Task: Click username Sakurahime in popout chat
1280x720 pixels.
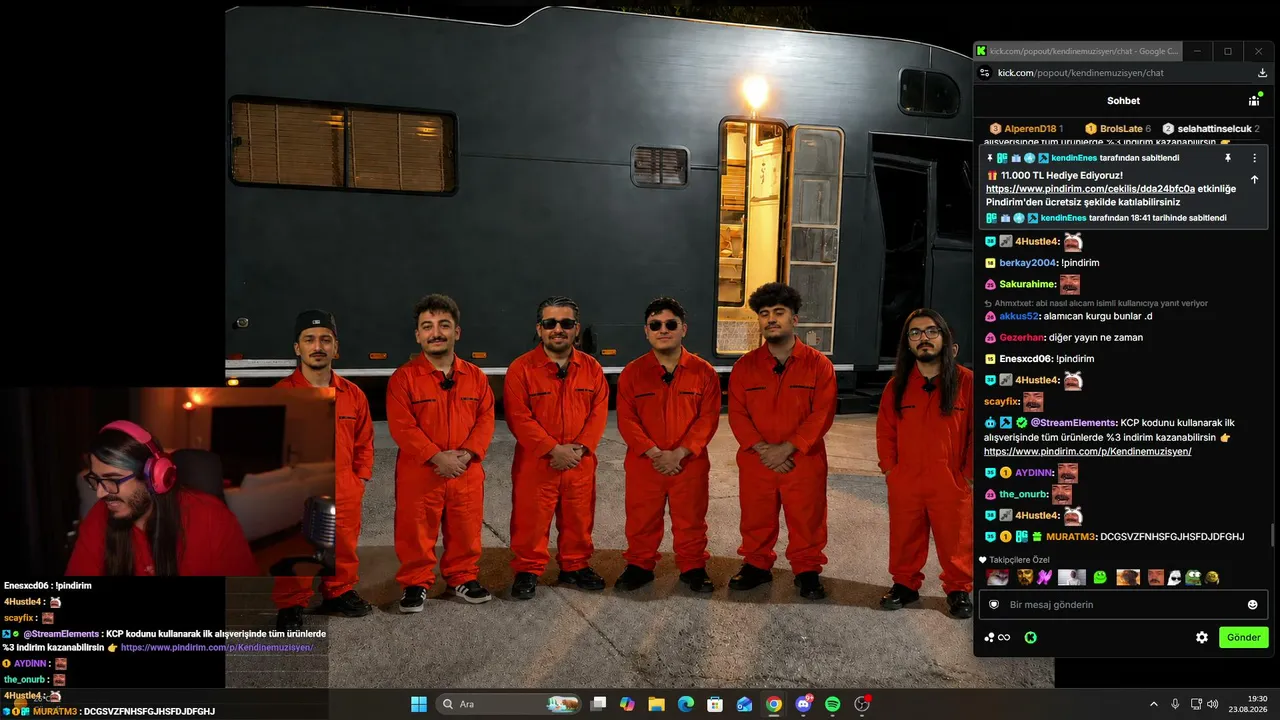Action: point(1027,284)
